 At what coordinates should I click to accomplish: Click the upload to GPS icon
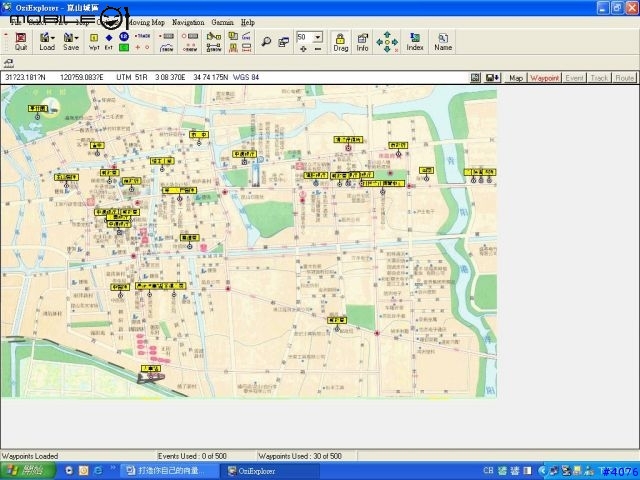click(x=213, y=36)
